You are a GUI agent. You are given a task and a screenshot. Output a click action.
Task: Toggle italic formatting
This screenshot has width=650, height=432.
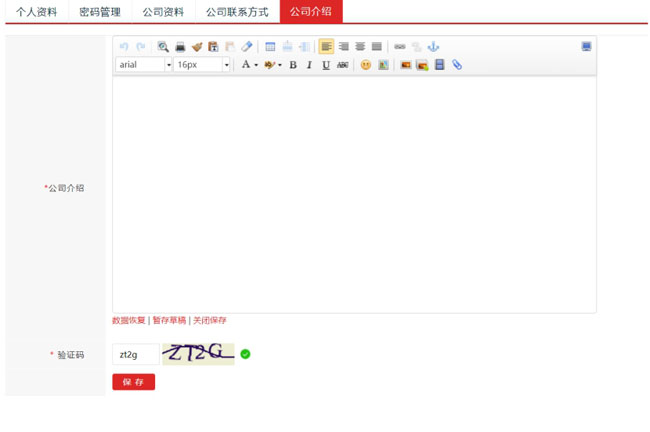[309, 65]
